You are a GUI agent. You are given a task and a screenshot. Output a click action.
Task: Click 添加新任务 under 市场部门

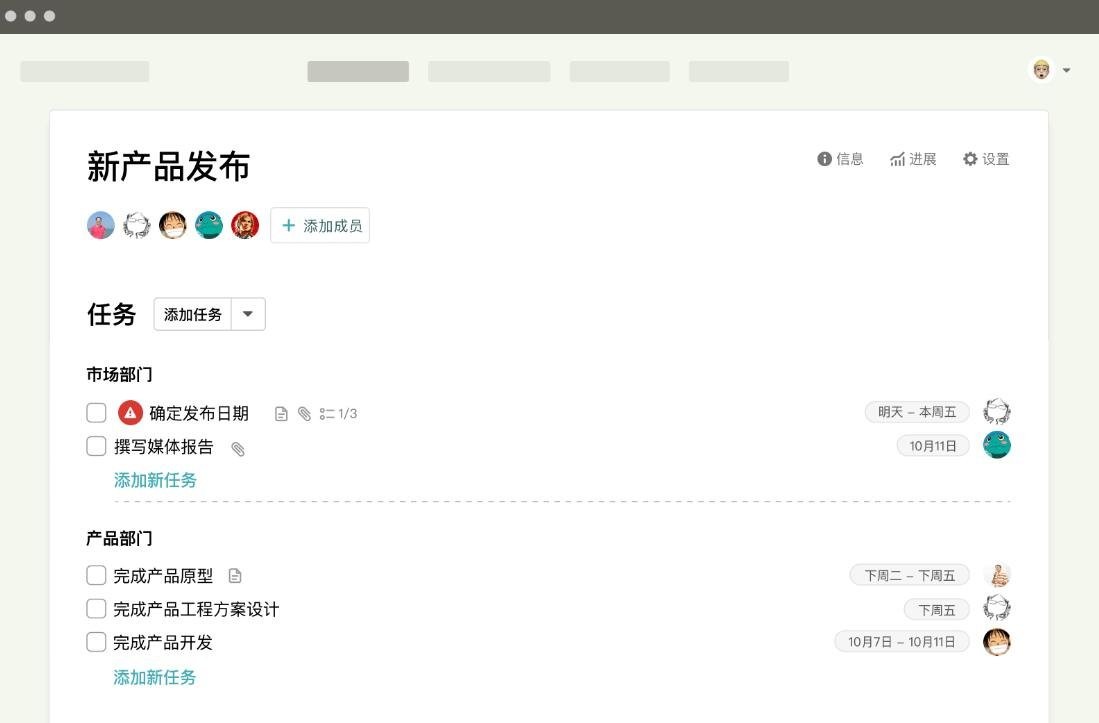[155, 480]
